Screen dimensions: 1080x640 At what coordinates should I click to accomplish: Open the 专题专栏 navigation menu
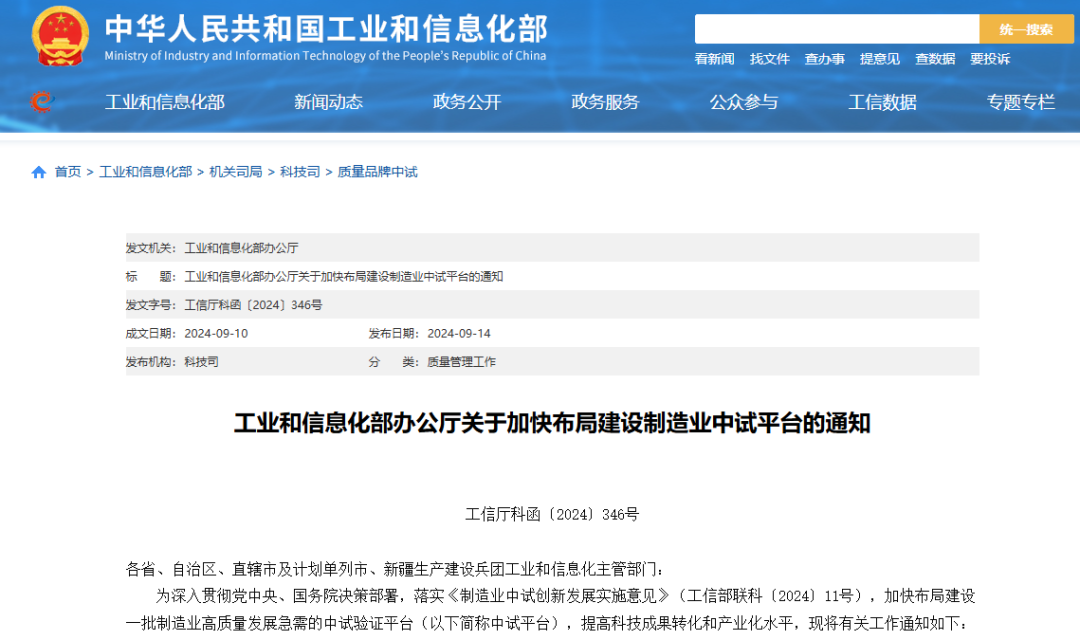coord(1020,102)
